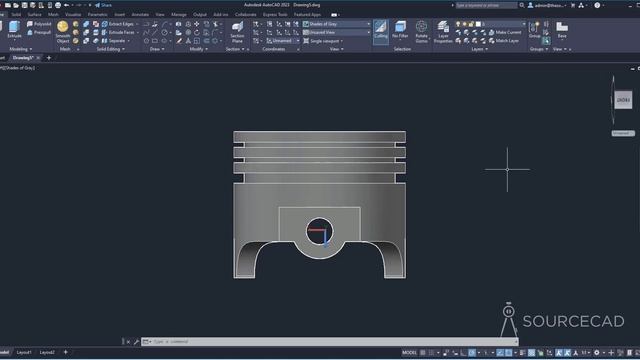Click the search keyword input field
The height and width of the screenshot is (360, 640).
[486, 5]
